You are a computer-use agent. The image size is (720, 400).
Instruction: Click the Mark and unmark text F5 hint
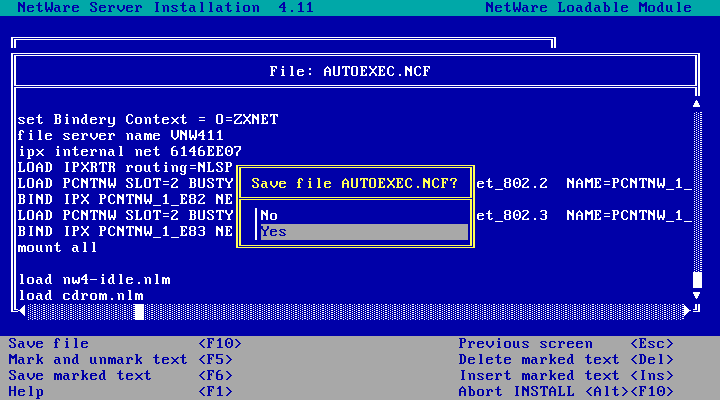point(120,360)
